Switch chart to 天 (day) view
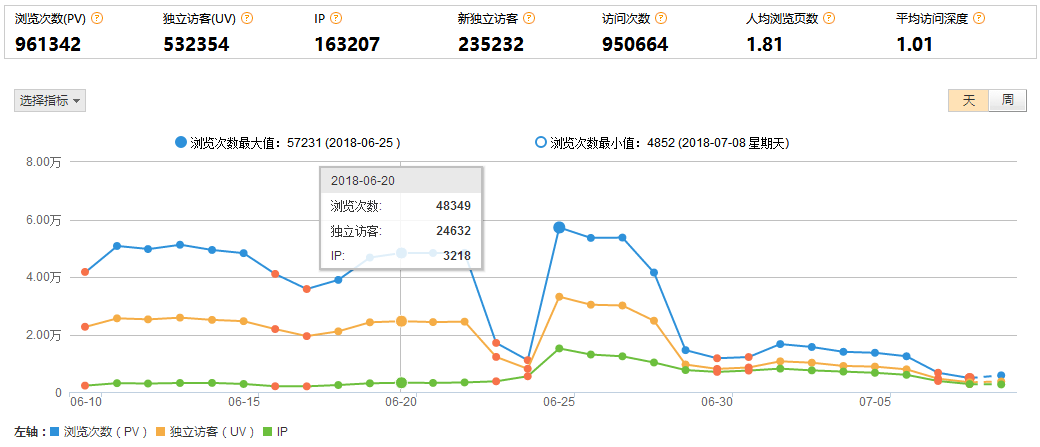This screenshot has height=447, width=1040. click(968, 100)
